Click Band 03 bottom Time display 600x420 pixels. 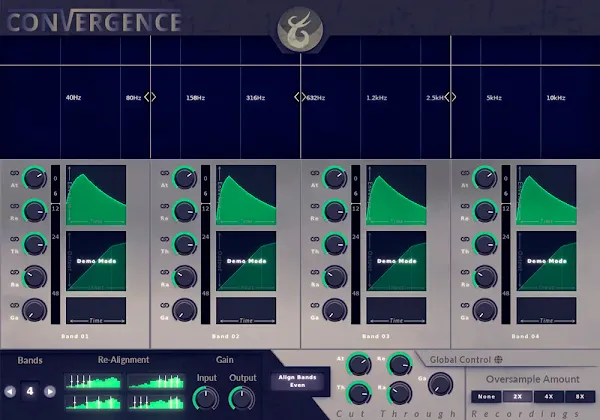pyautogui.click(x=396, y=311)
